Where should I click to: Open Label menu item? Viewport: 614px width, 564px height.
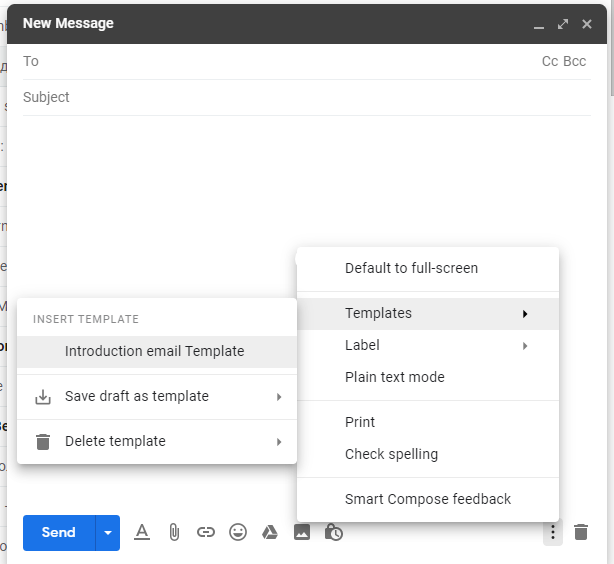428,345
